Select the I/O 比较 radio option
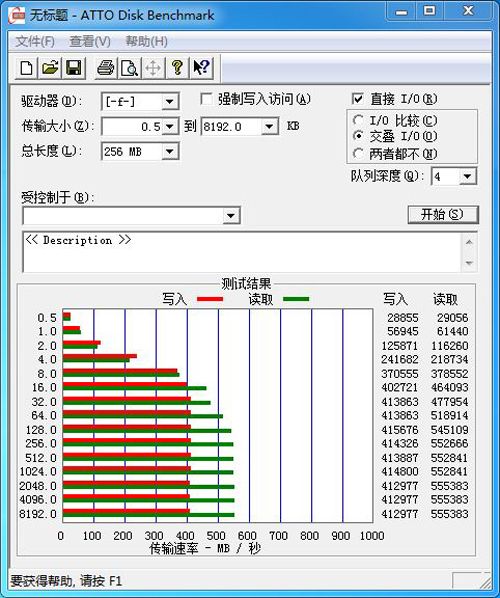 [x=358, y=121]
